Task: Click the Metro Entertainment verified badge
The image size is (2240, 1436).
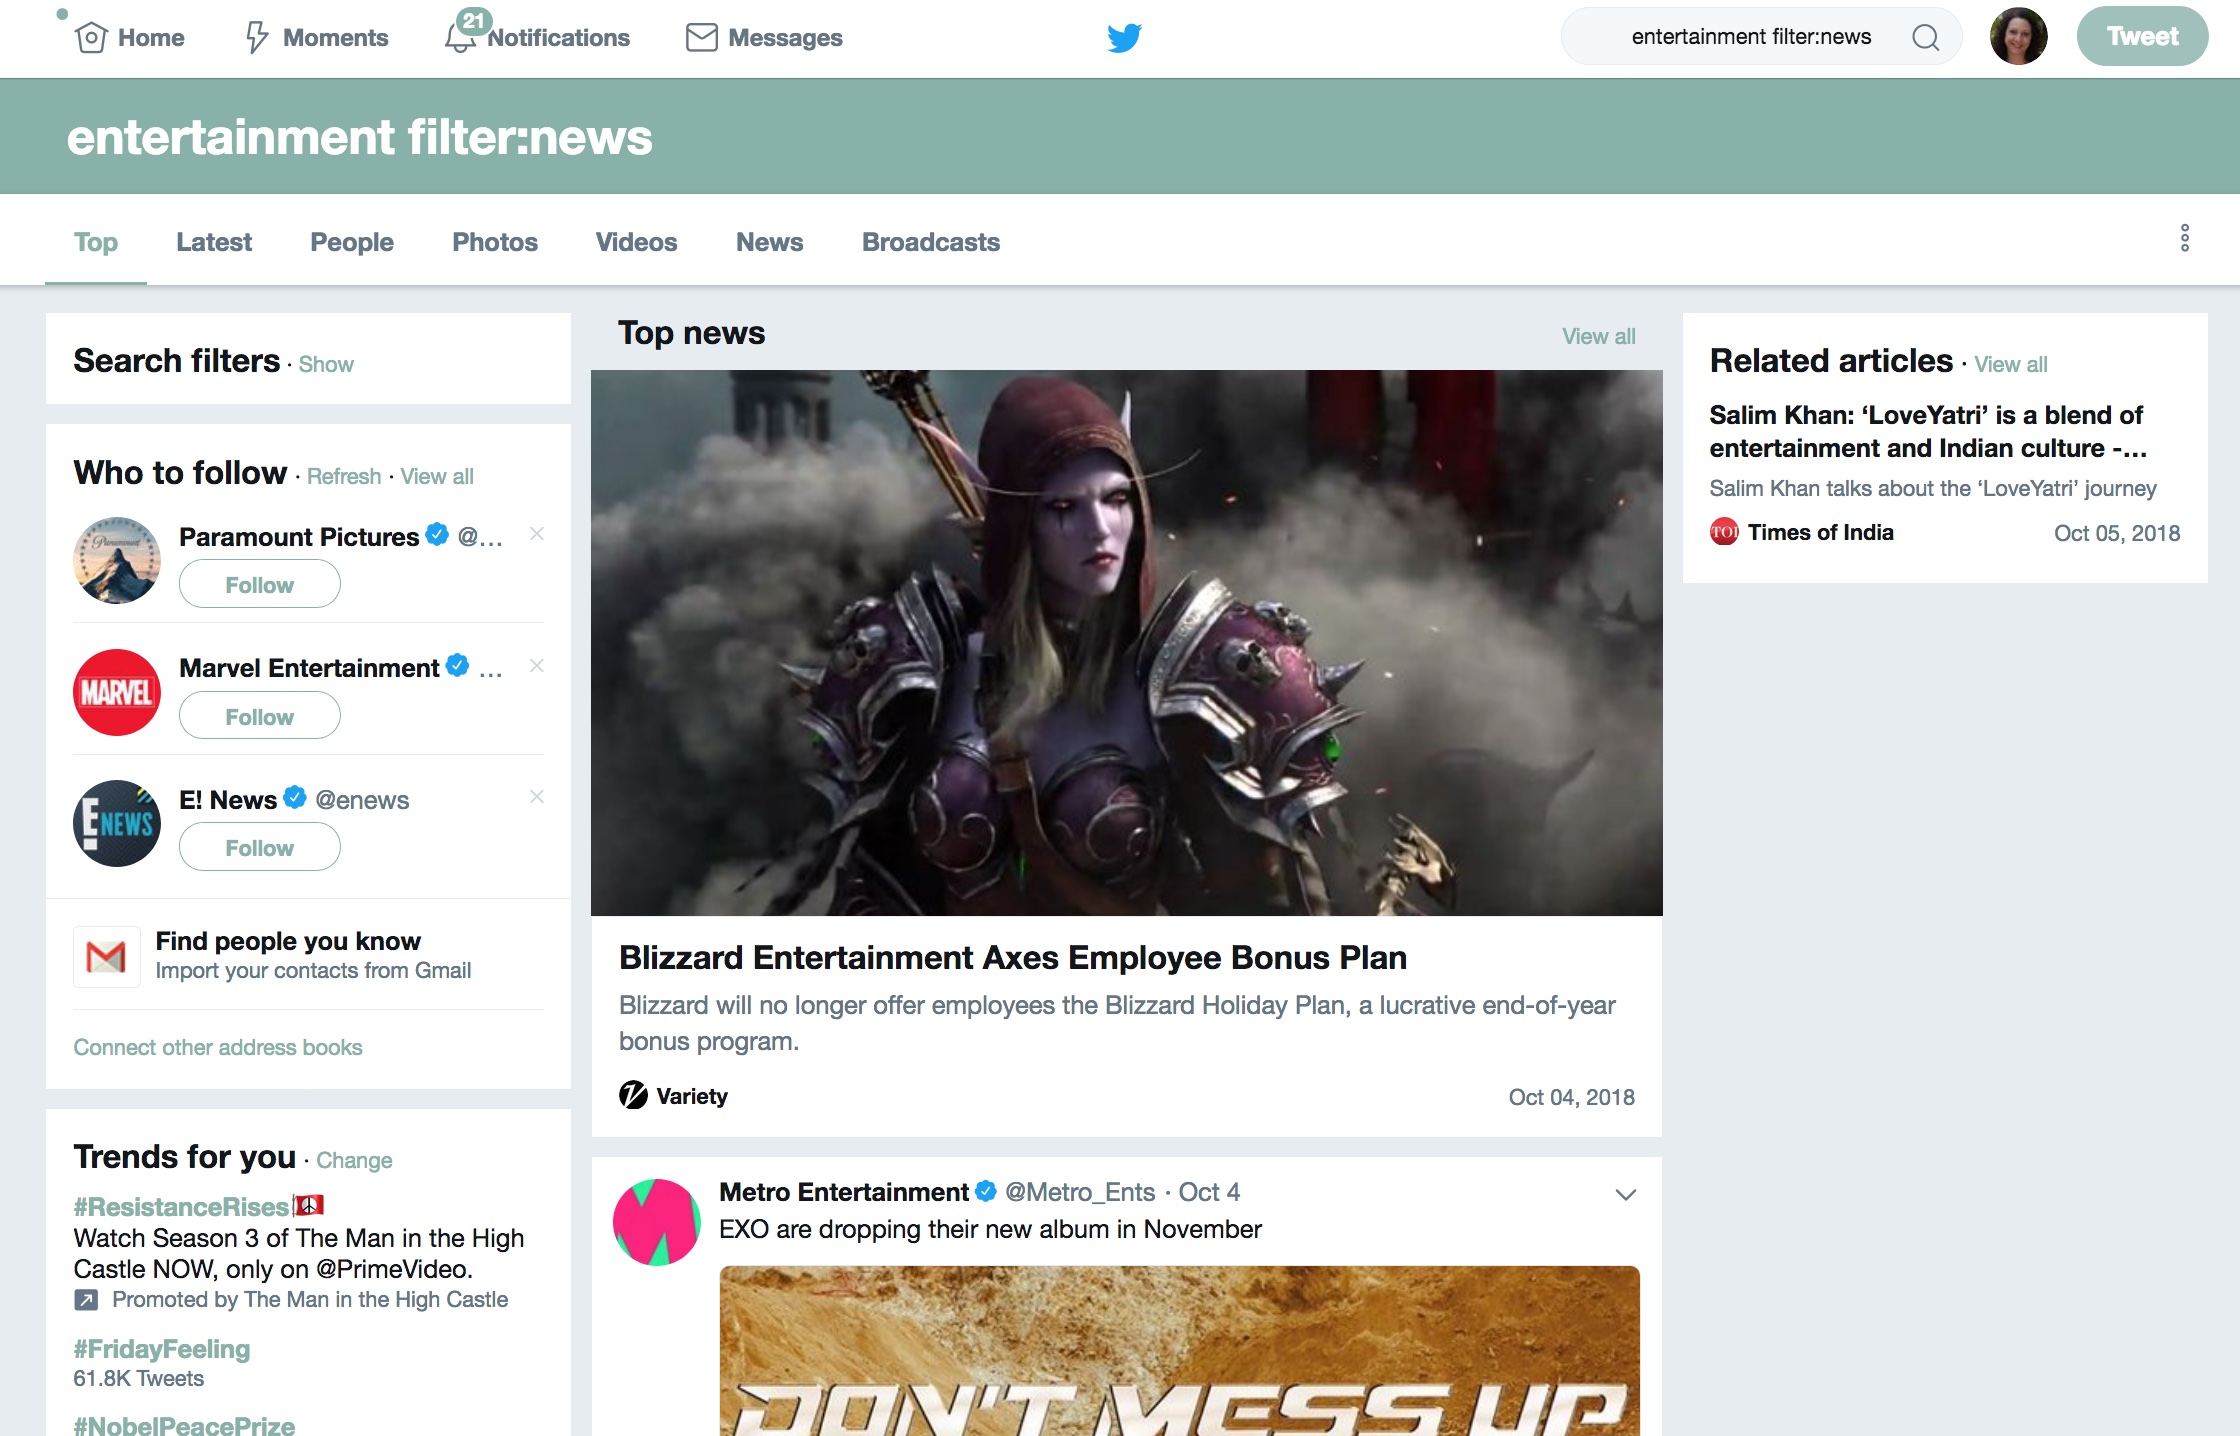Action: pos(985,1191)
